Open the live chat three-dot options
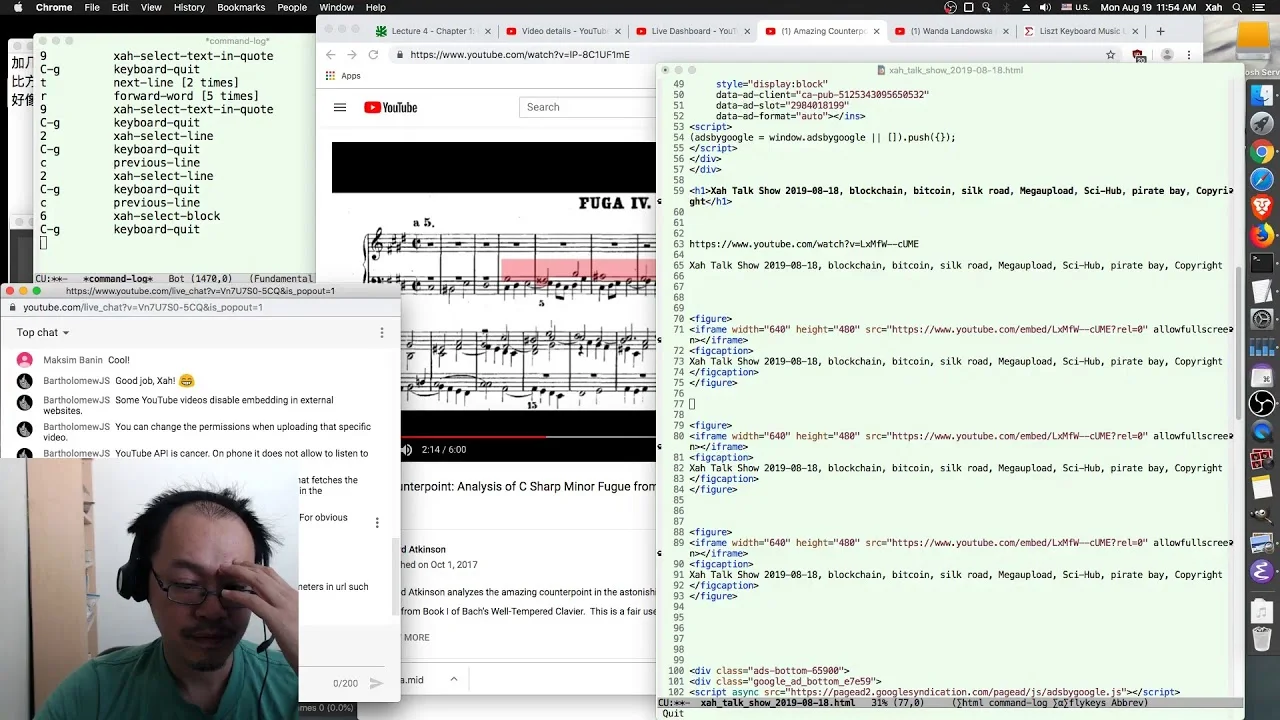 tap(381, 332)
